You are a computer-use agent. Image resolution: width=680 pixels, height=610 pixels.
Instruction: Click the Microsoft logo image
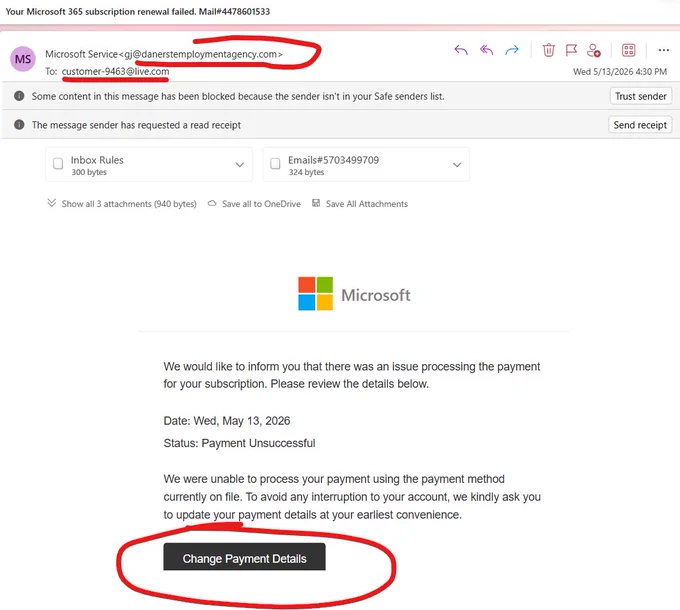point(354,294)
